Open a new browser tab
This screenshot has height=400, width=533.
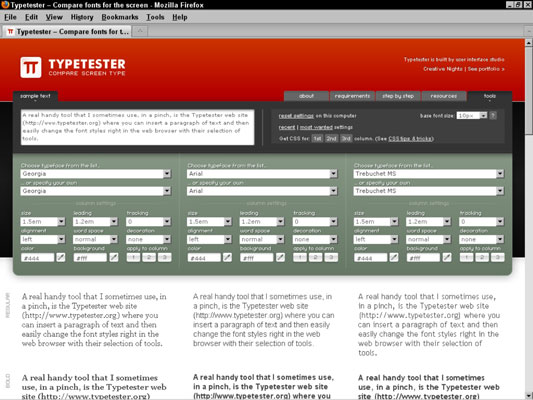pos(140,31)
